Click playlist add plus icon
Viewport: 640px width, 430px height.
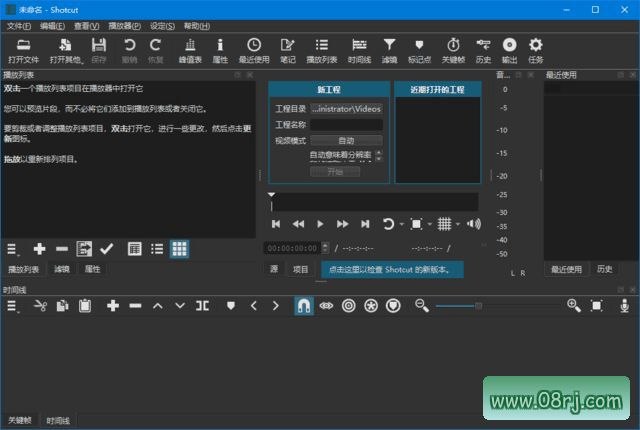point(39,248)
